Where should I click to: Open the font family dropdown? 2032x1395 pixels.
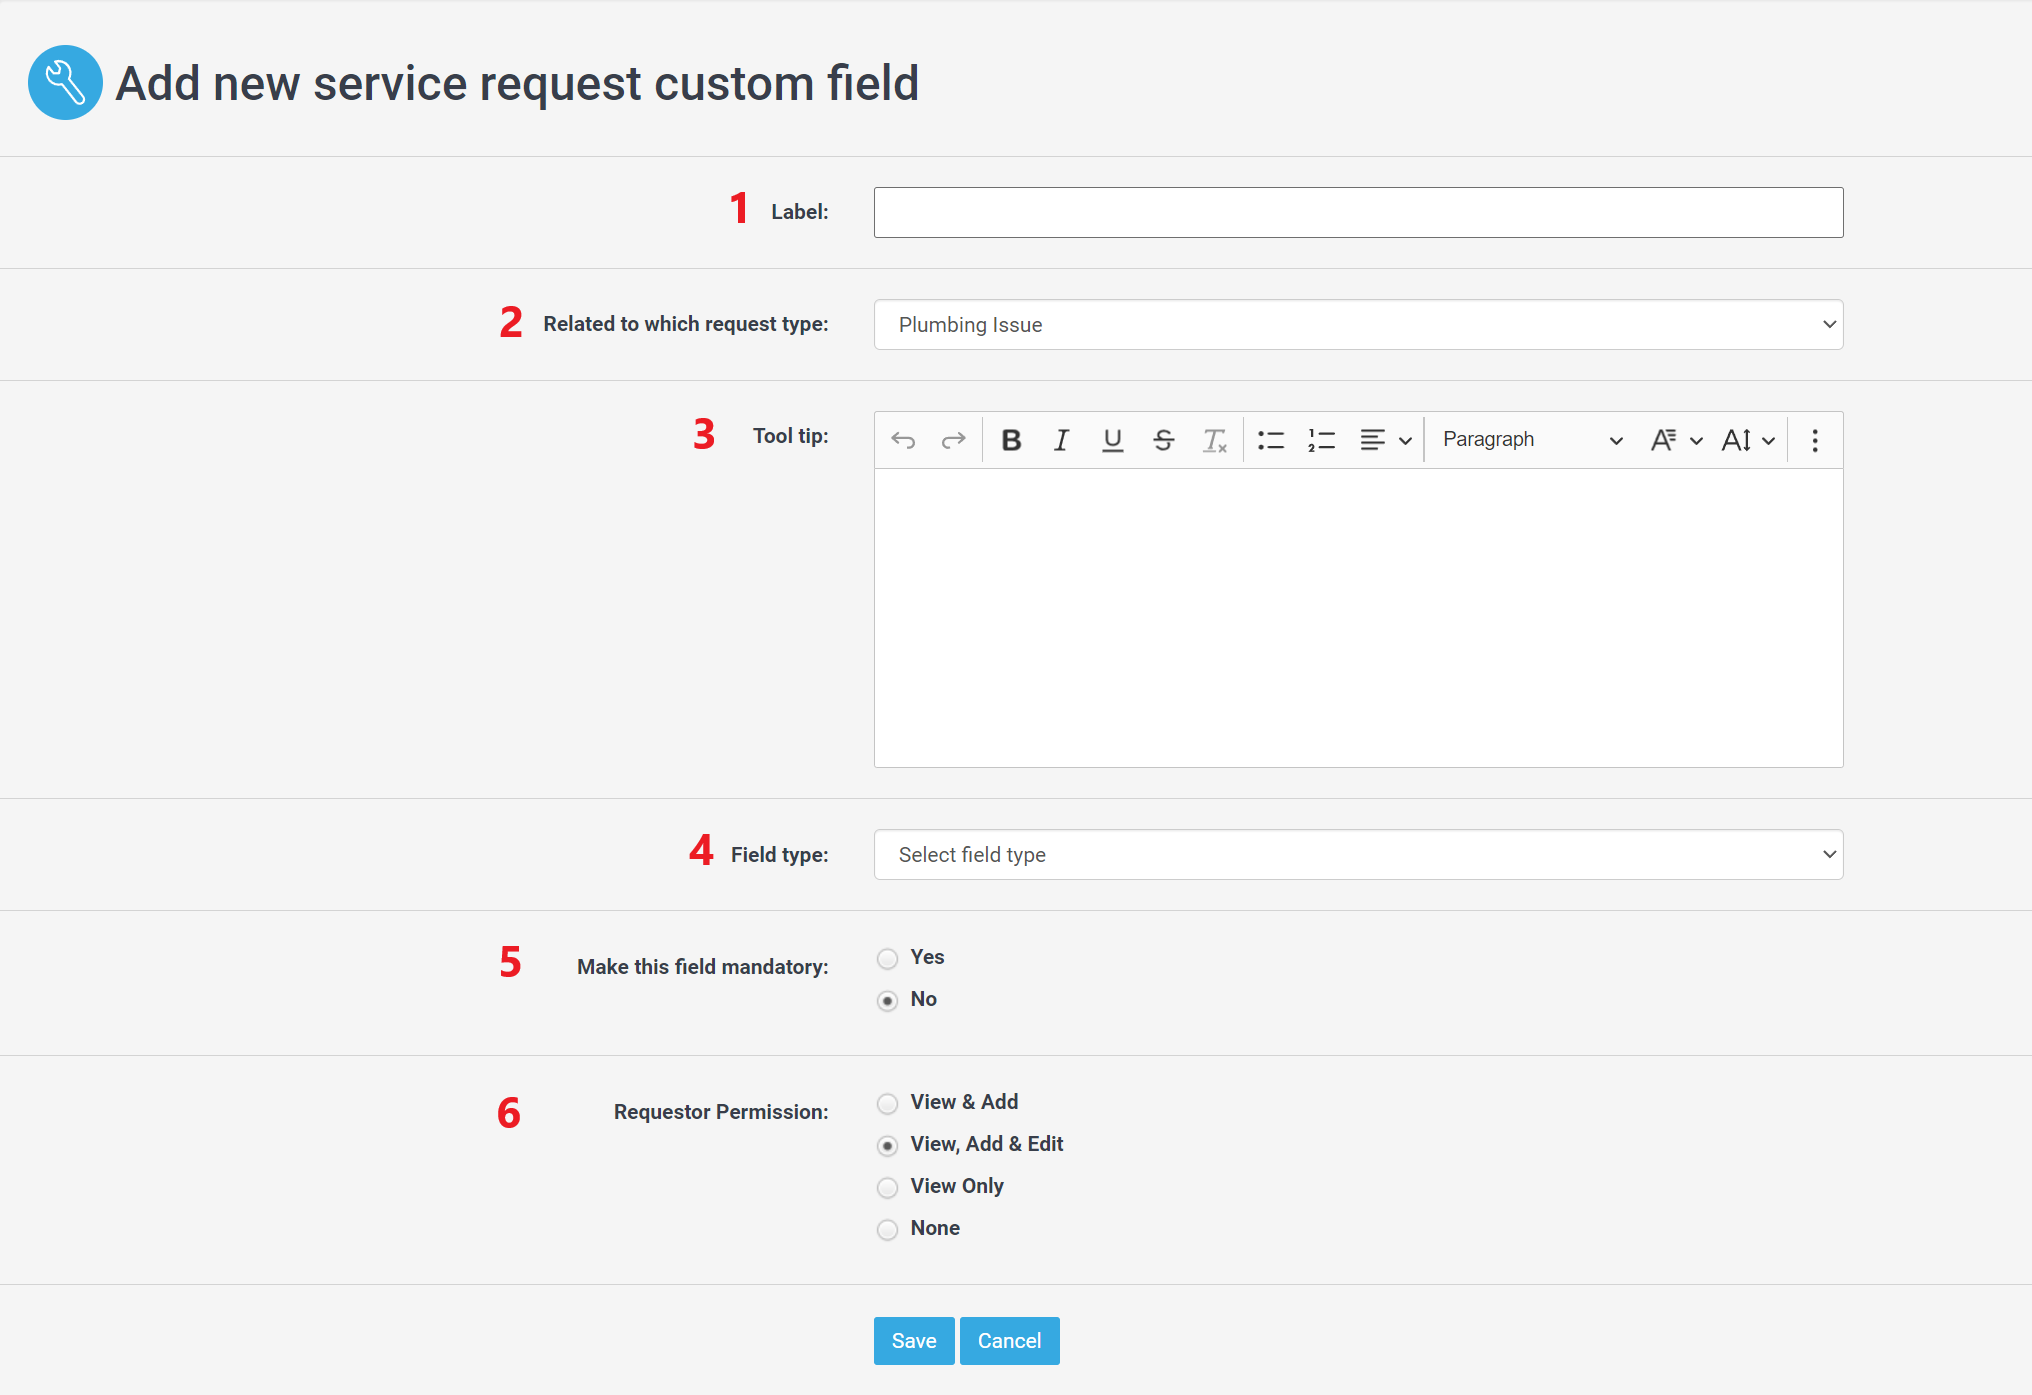[x=1677, y=440]
